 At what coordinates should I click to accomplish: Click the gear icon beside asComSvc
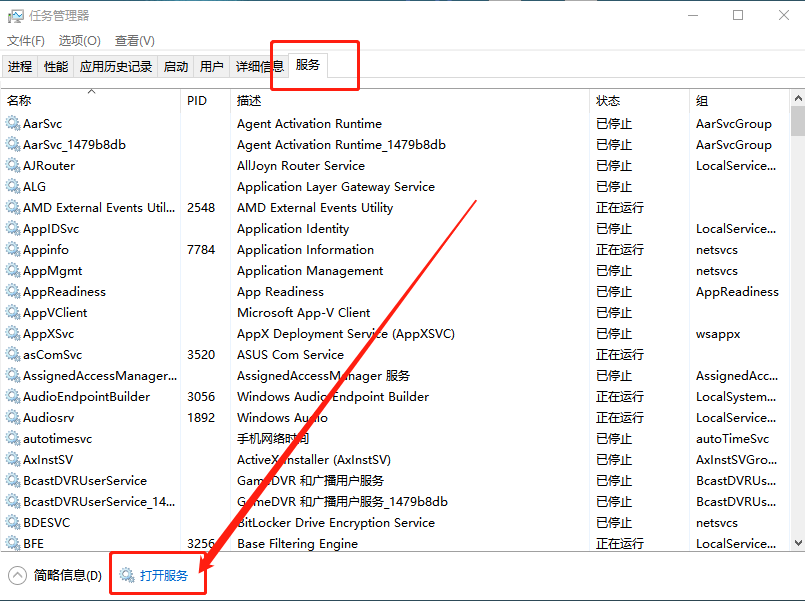[x=13, y=355]
